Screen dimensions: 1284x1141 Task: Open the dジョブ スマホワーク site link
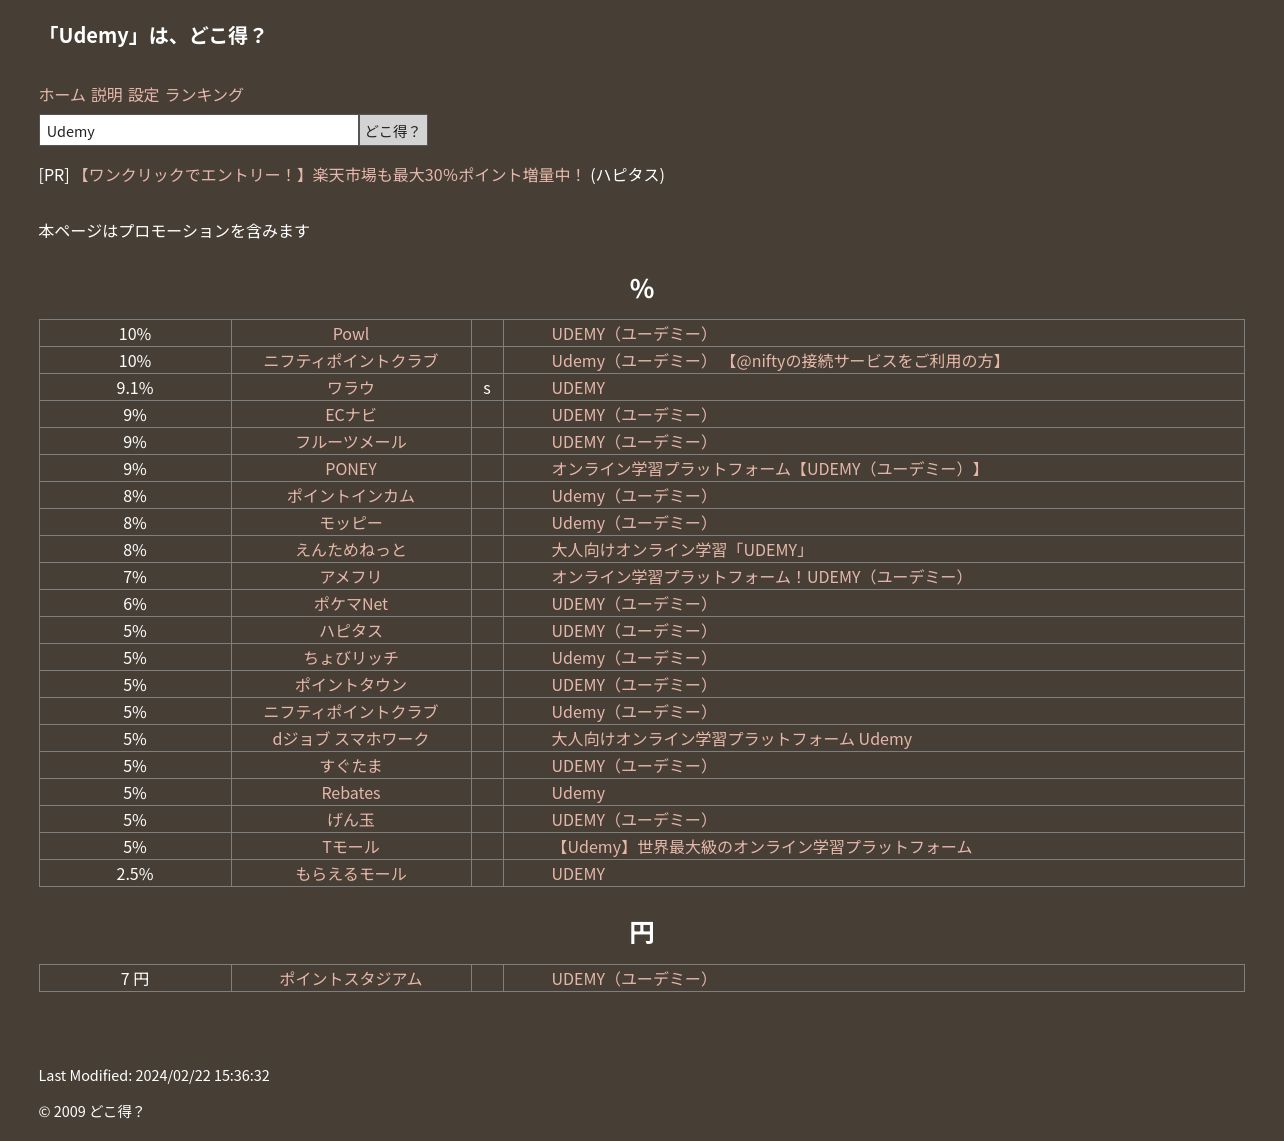pos(351,738)
